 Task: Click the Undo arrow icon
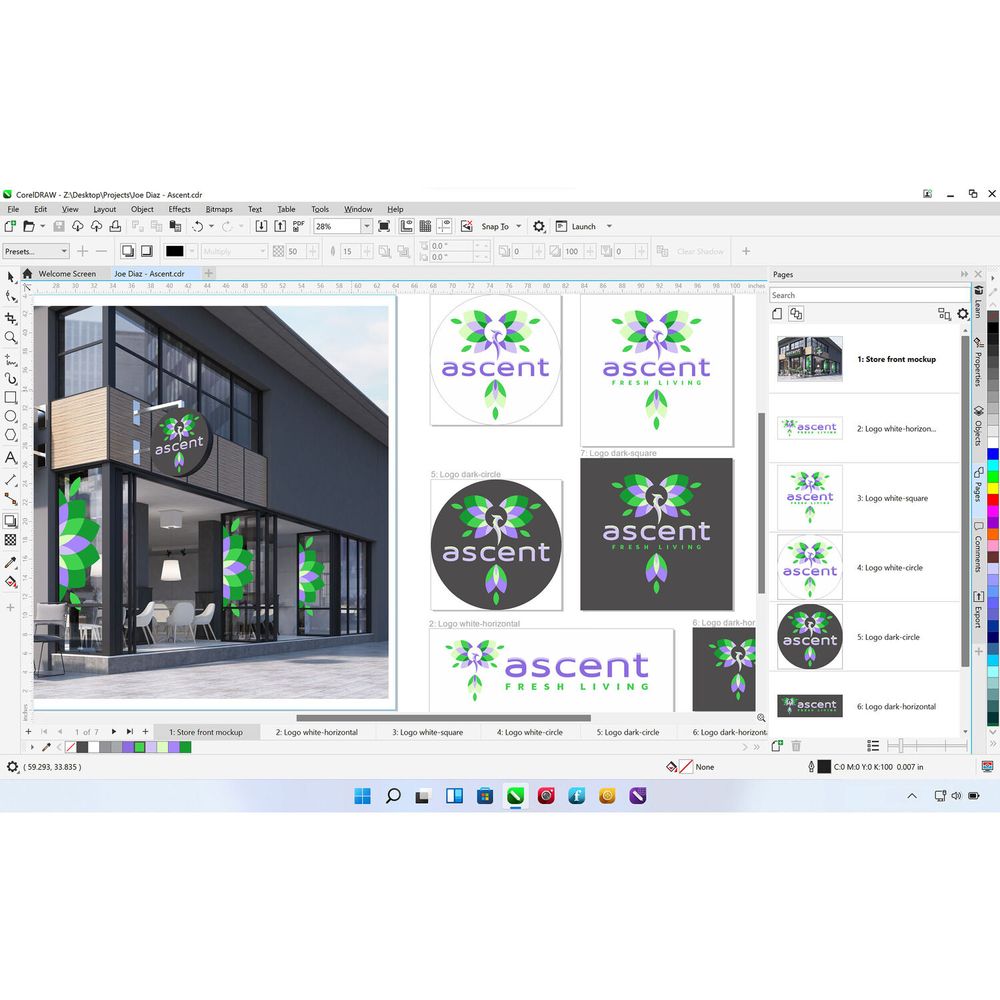coord(198,226)
